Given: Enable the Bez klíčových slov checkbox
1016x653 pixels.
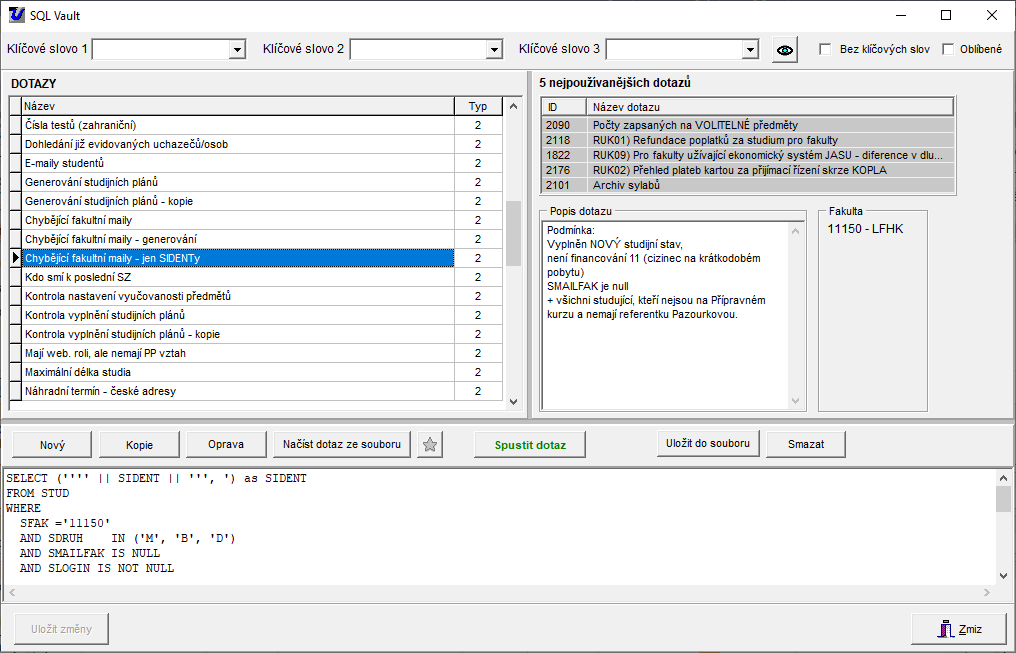Looking at the screenshot, I should click(825, 49).
